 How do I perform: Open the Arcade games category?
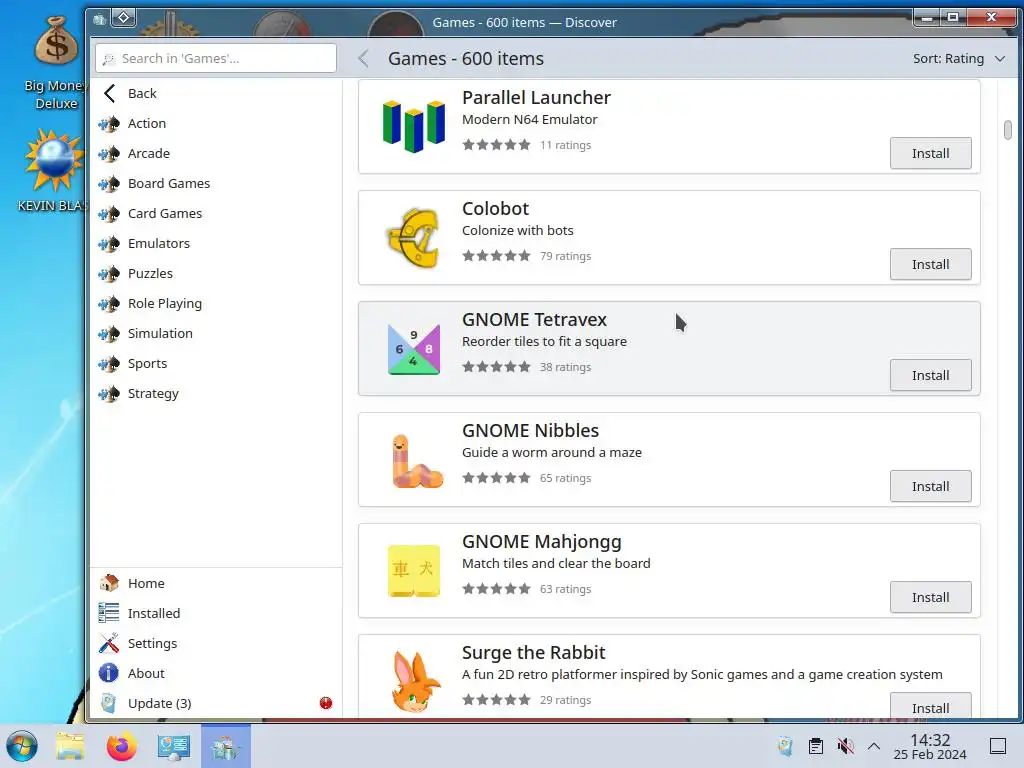coord(216,153)
